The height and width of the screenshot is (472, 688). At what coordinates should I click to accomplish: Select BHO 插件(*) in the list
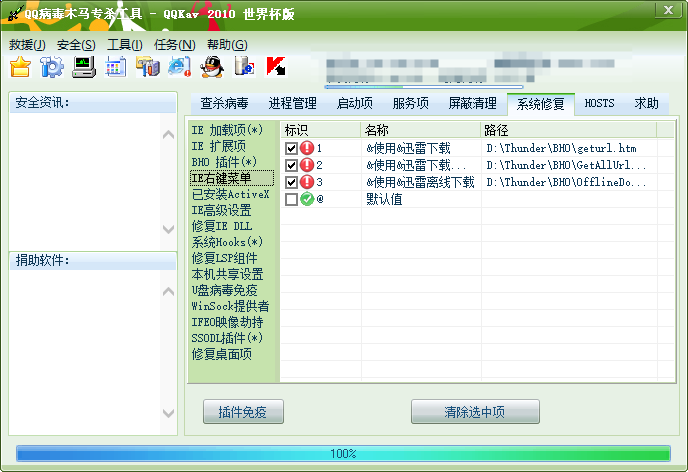(x=224, y=162)
